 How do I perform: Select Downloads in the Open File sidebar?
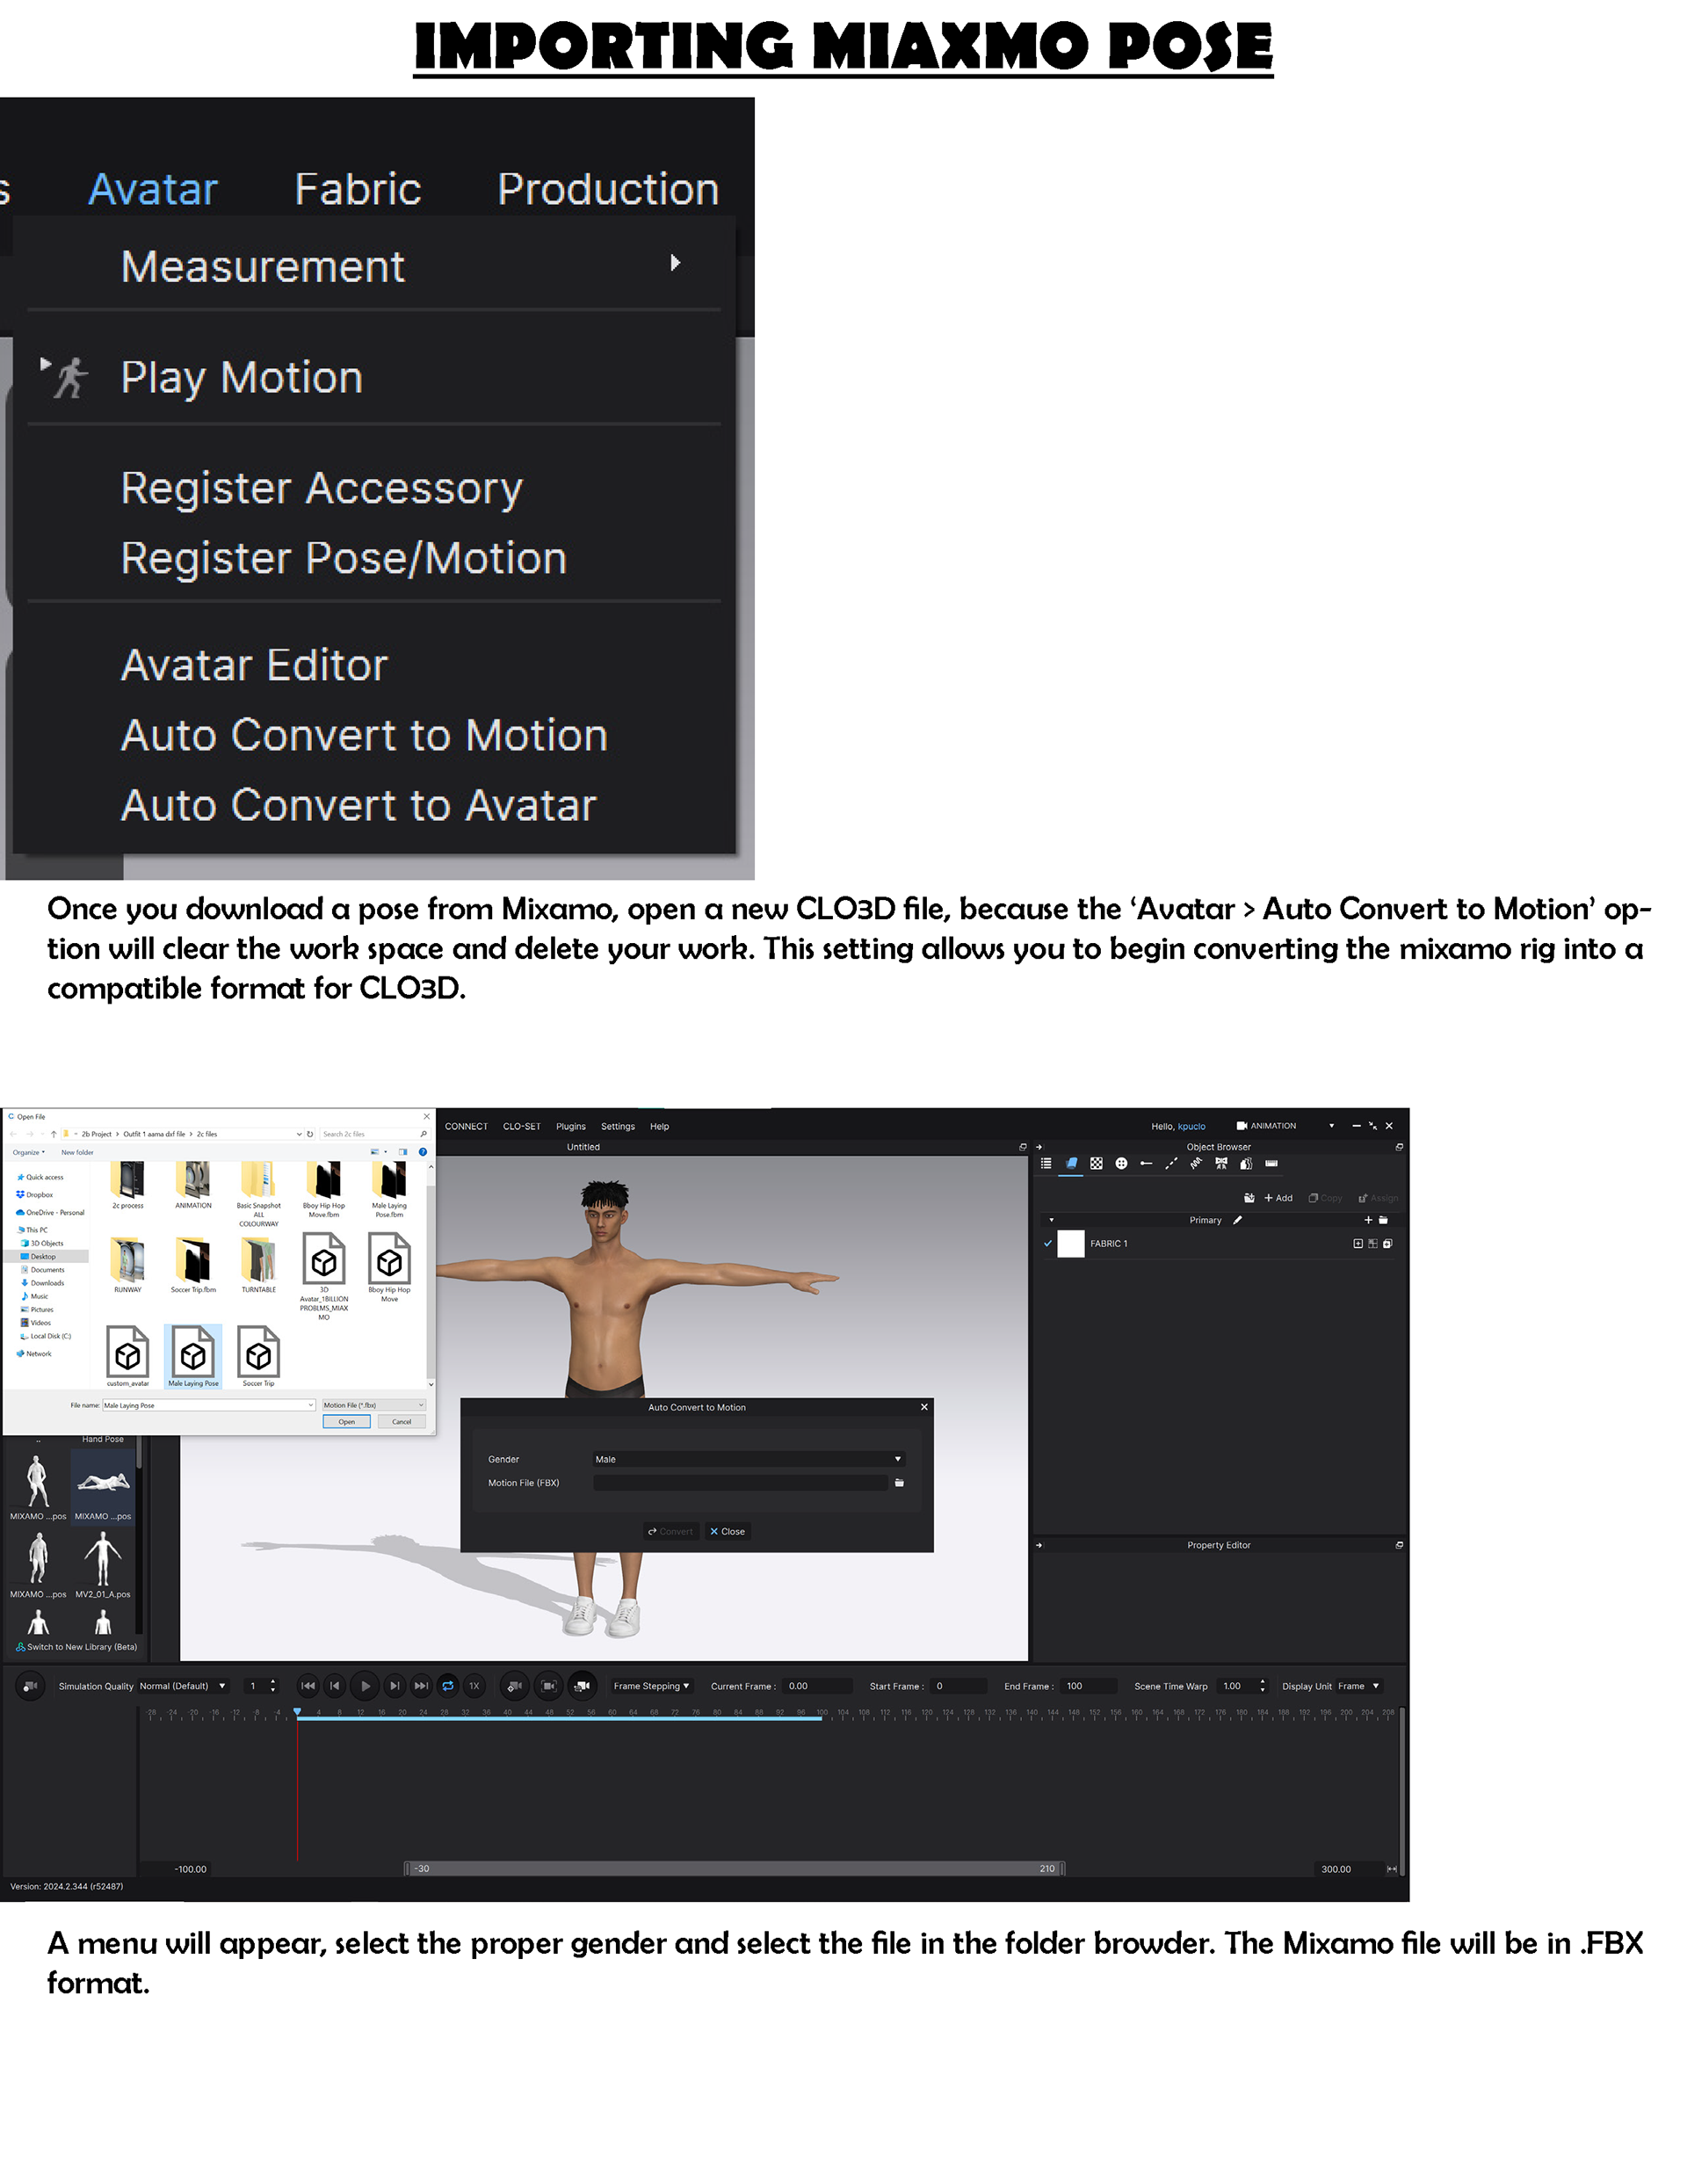pos(41,1283)
